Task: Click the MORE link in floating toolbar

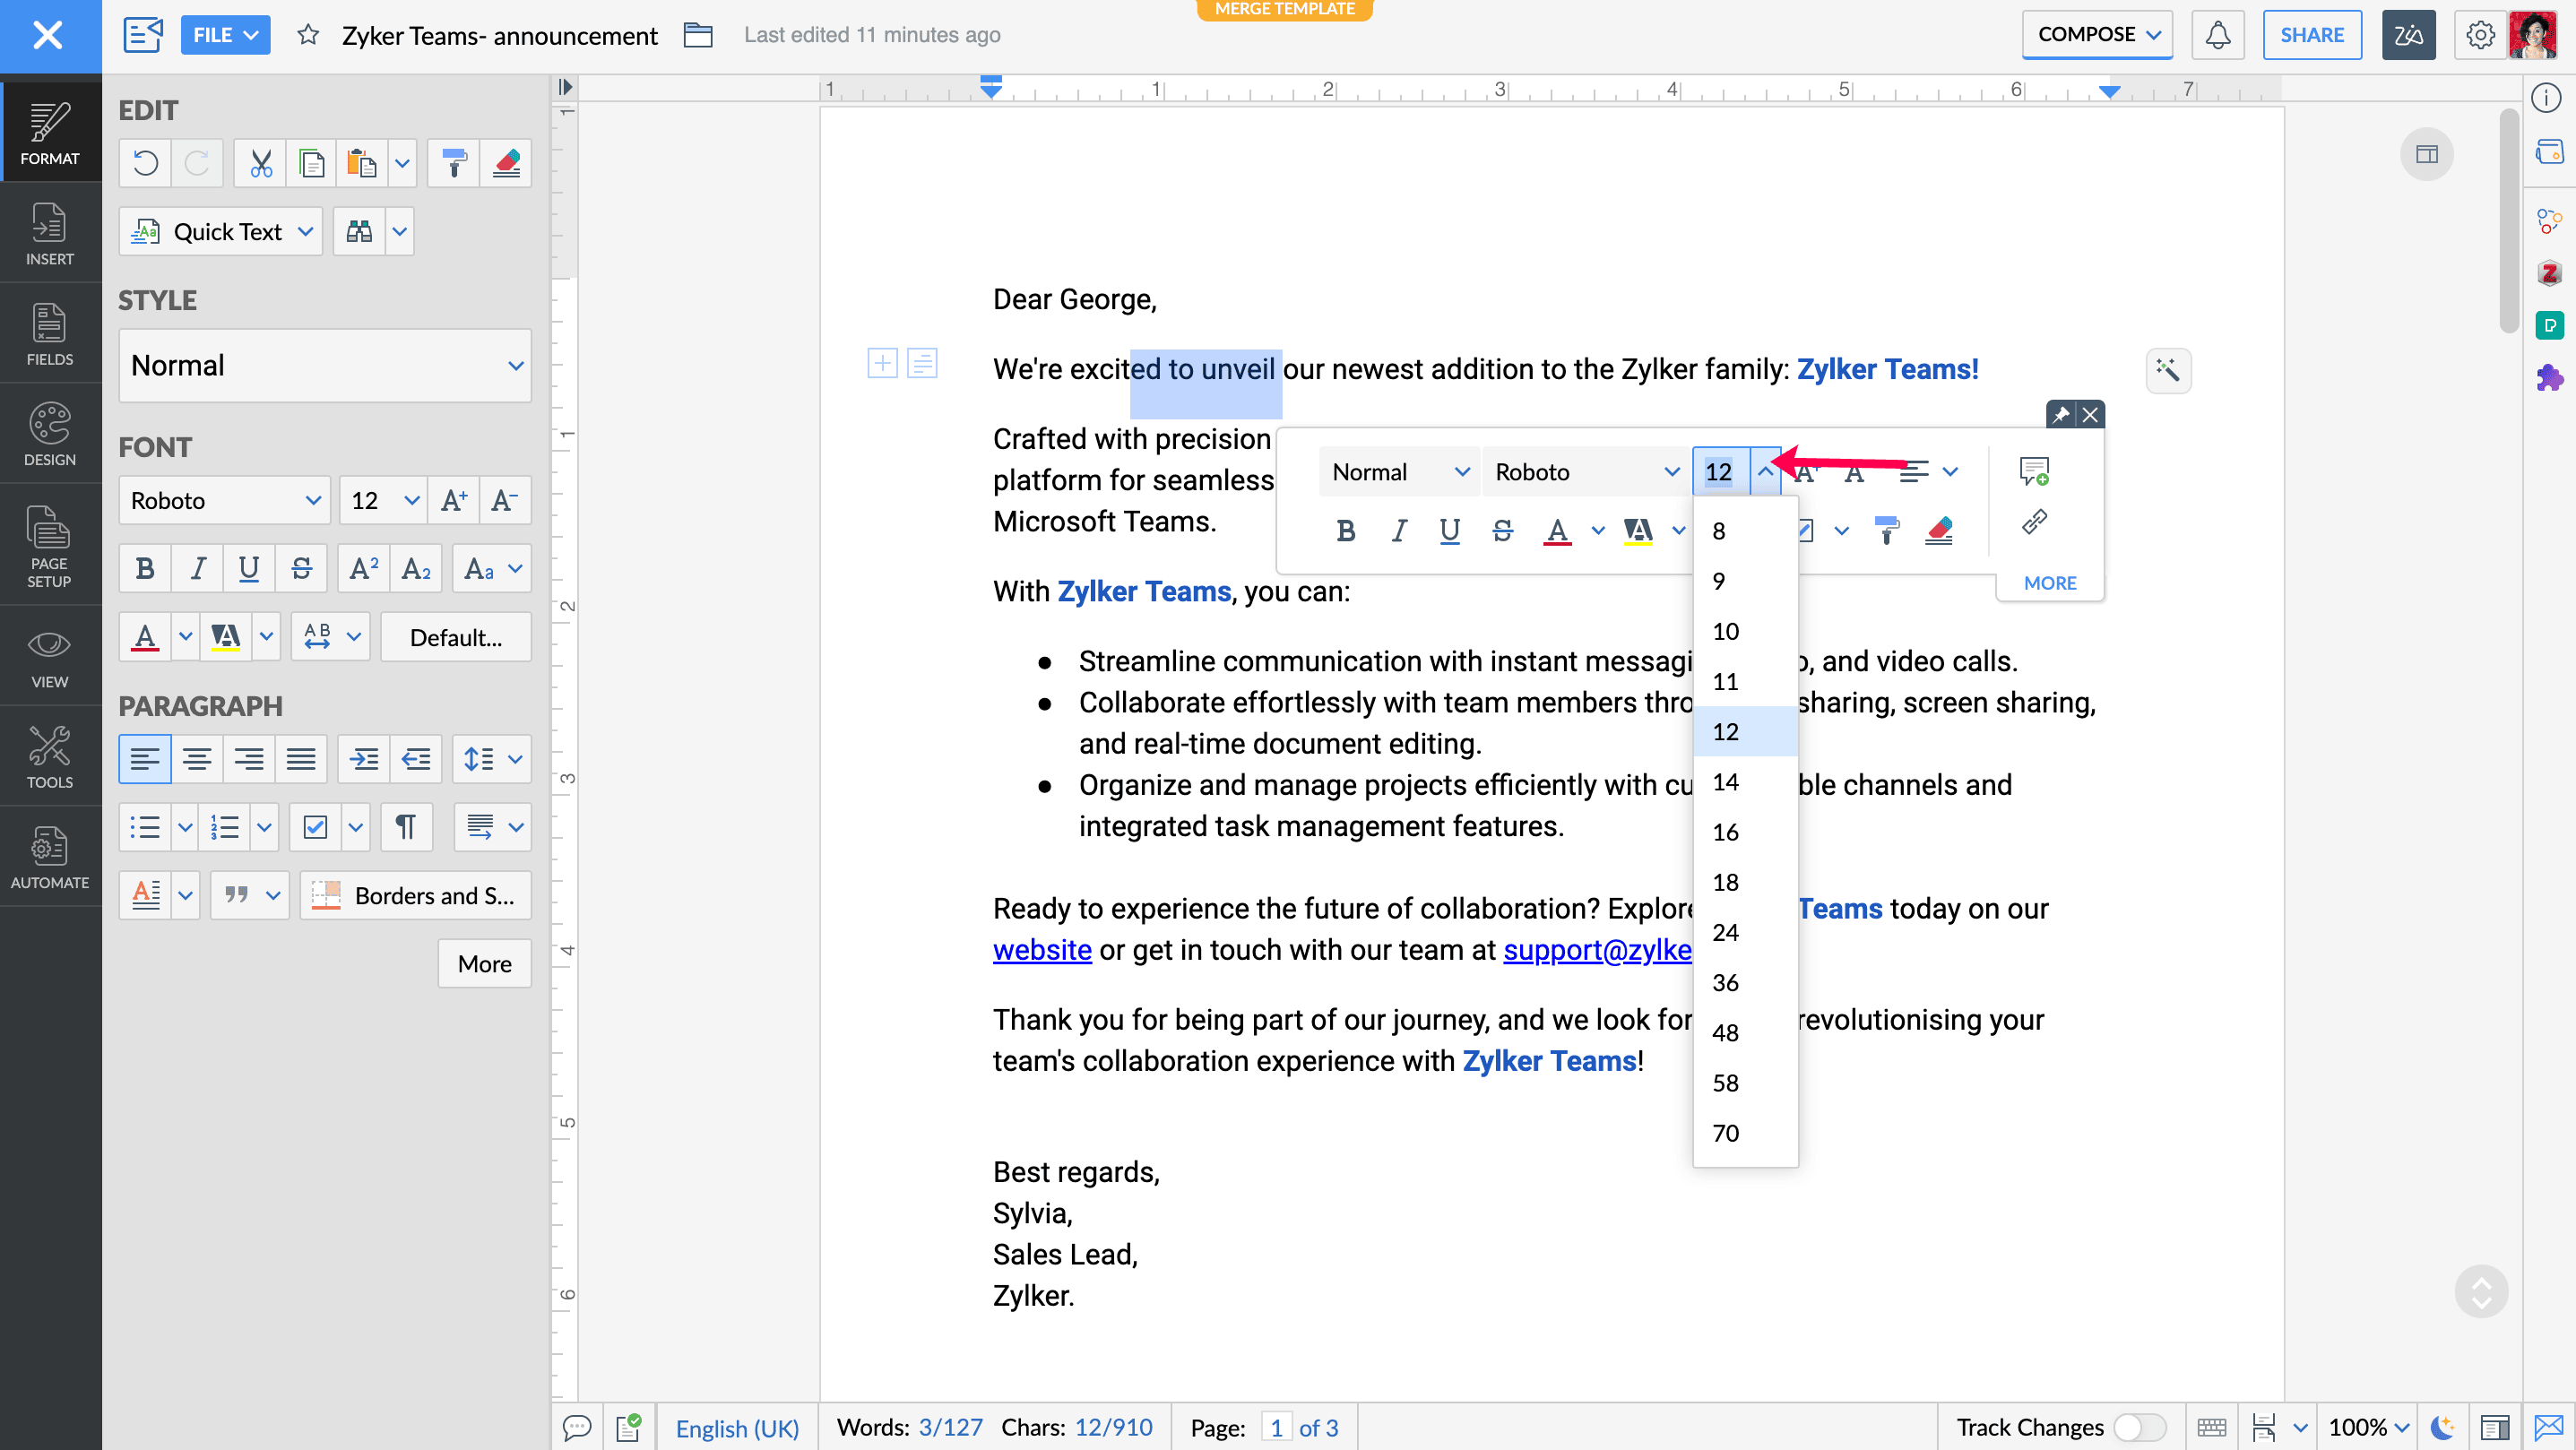Action: click(2049, 583)
